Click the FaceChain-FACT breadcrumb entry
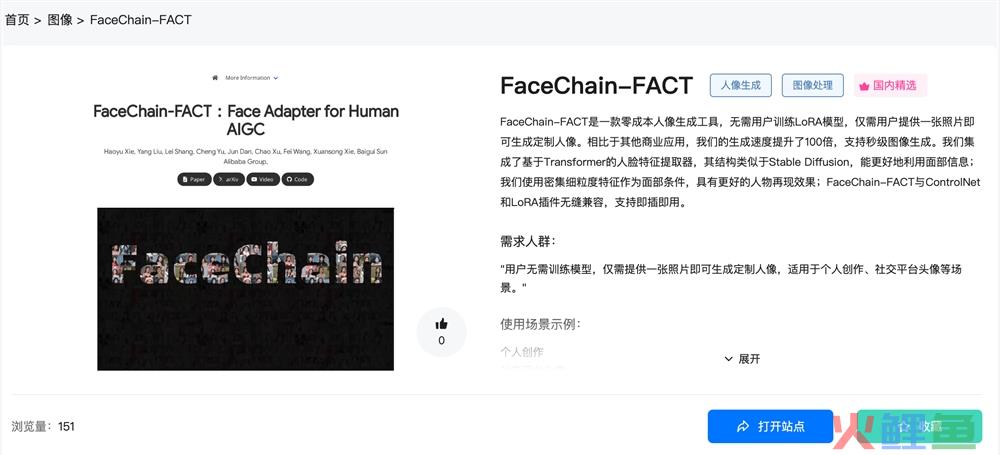The width and height of the screenshot is (1000, 455). pos(140,20)
